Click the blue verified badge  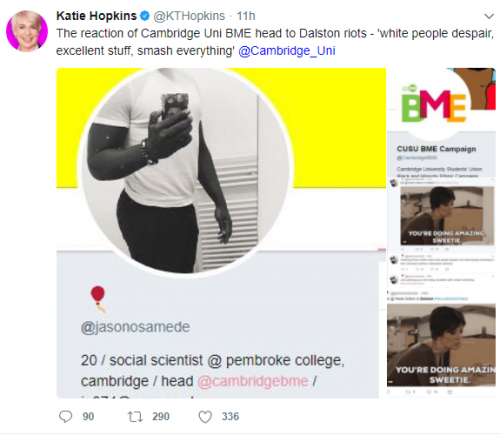point(145,16)
